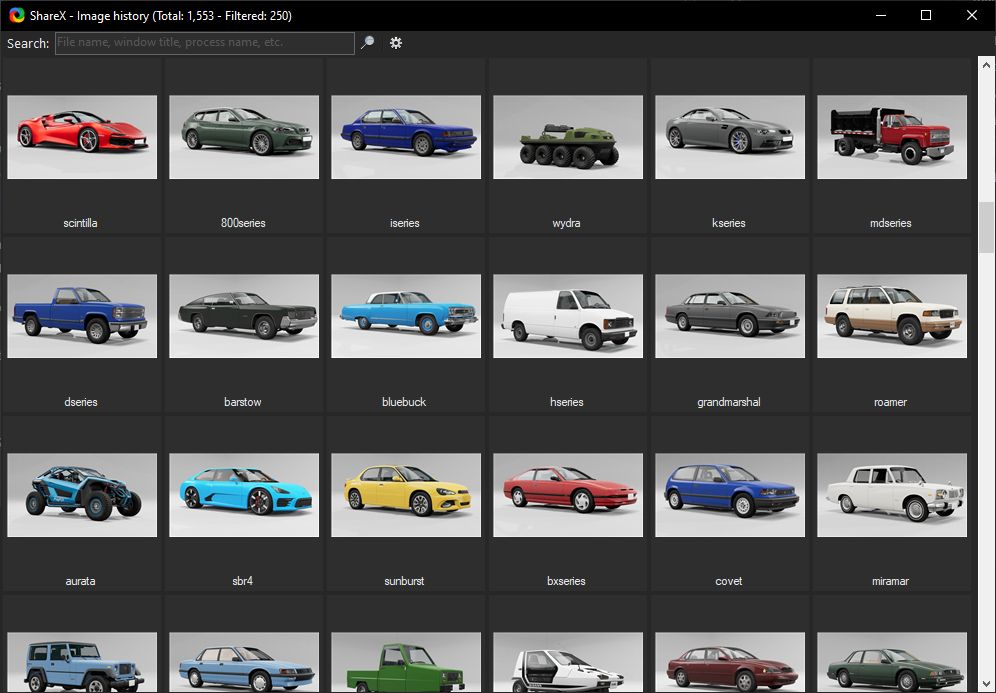Click the 'sbr4' file name label
Viewport: 996px width, 693px height.
[243, 581]
